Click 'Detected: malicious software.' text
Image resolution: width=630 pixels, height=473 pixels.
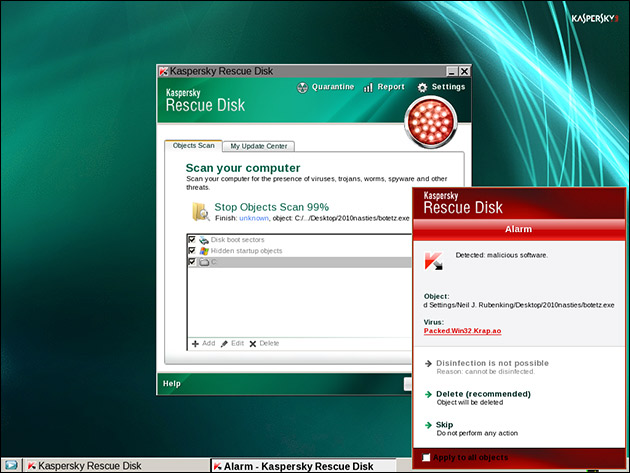501,255
